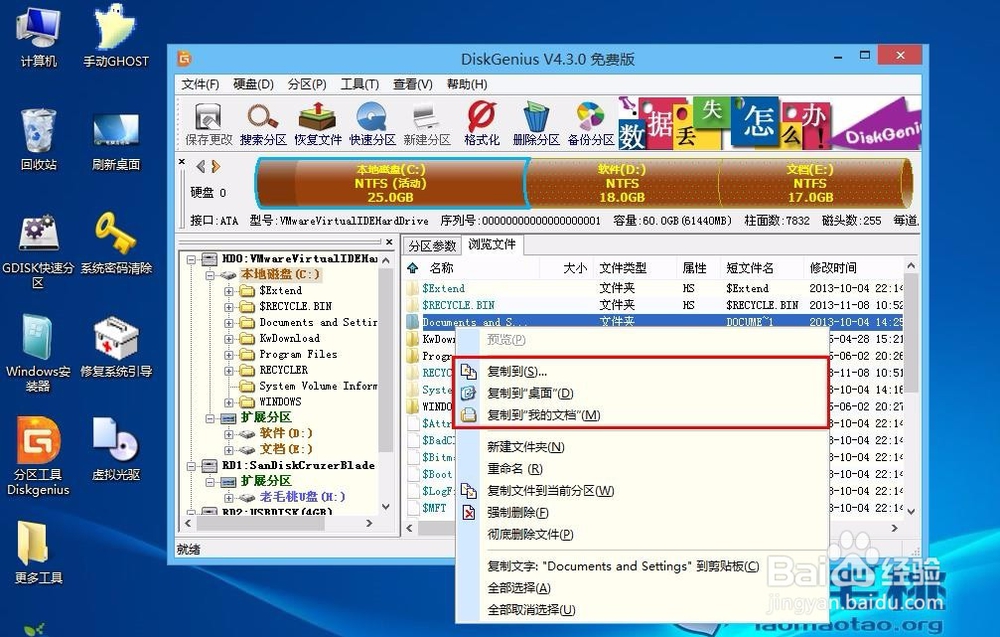Image resolution: width=1000 pixels, height=637 pixels.
Task: Click the Save Changes (保存更改) toolbar icon
Action: tap(209, 124)
